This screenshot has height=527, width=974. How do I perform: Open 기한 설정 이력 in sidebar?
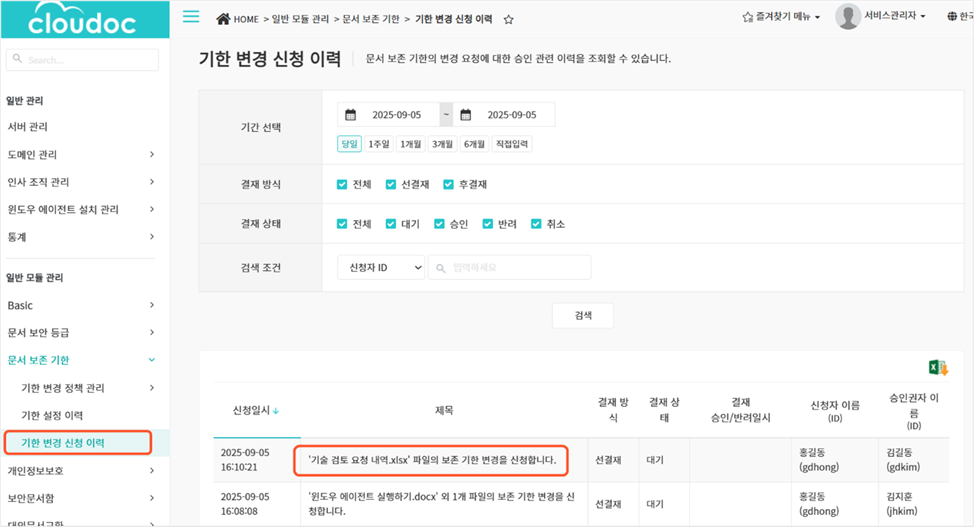click(x=51, y=415)
